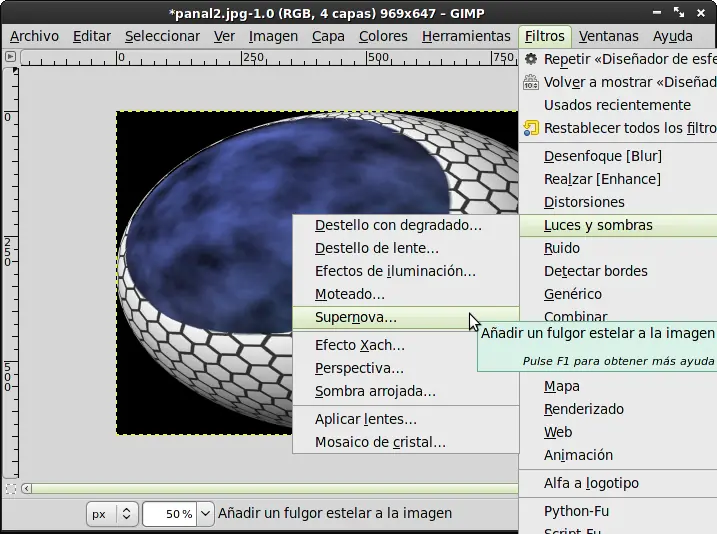
Task: Close the open Filtros menu
Action: point(545,36)
